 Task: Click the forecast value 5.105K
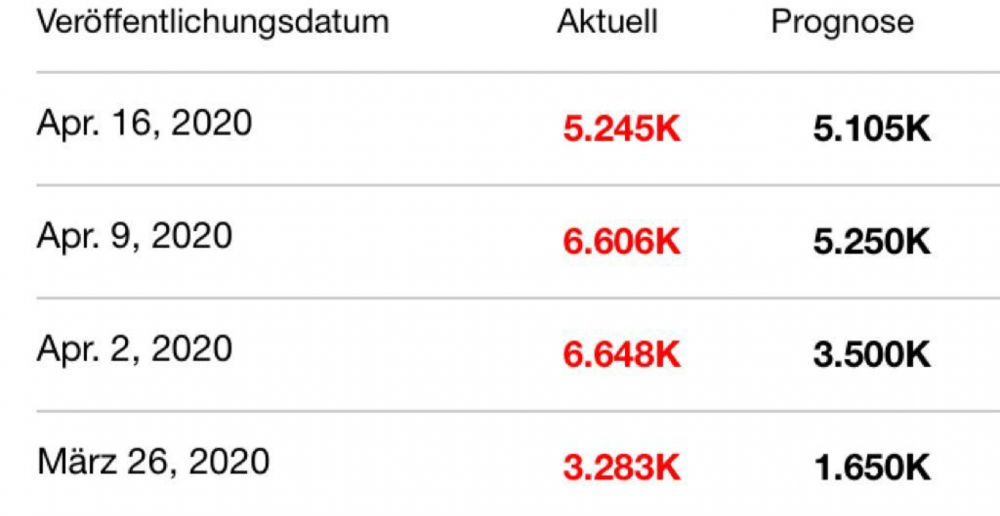click(871, 129)
